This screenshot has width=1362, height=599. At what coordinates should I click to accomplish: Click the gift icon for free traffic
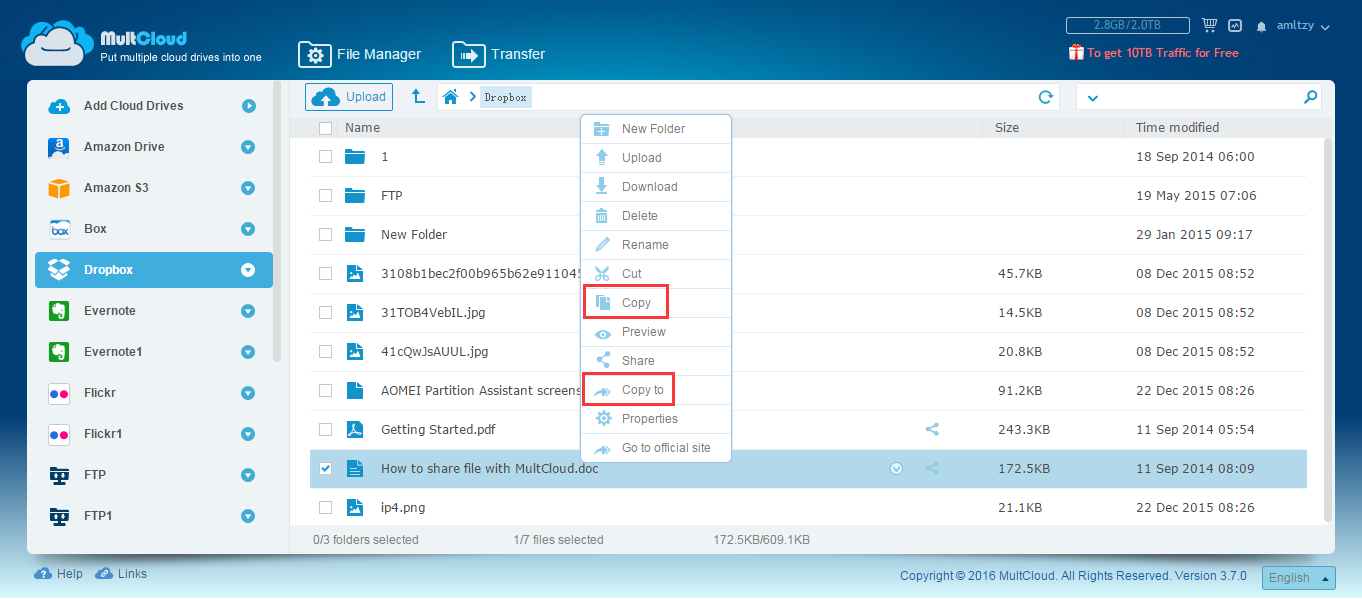pos(1076,52)
